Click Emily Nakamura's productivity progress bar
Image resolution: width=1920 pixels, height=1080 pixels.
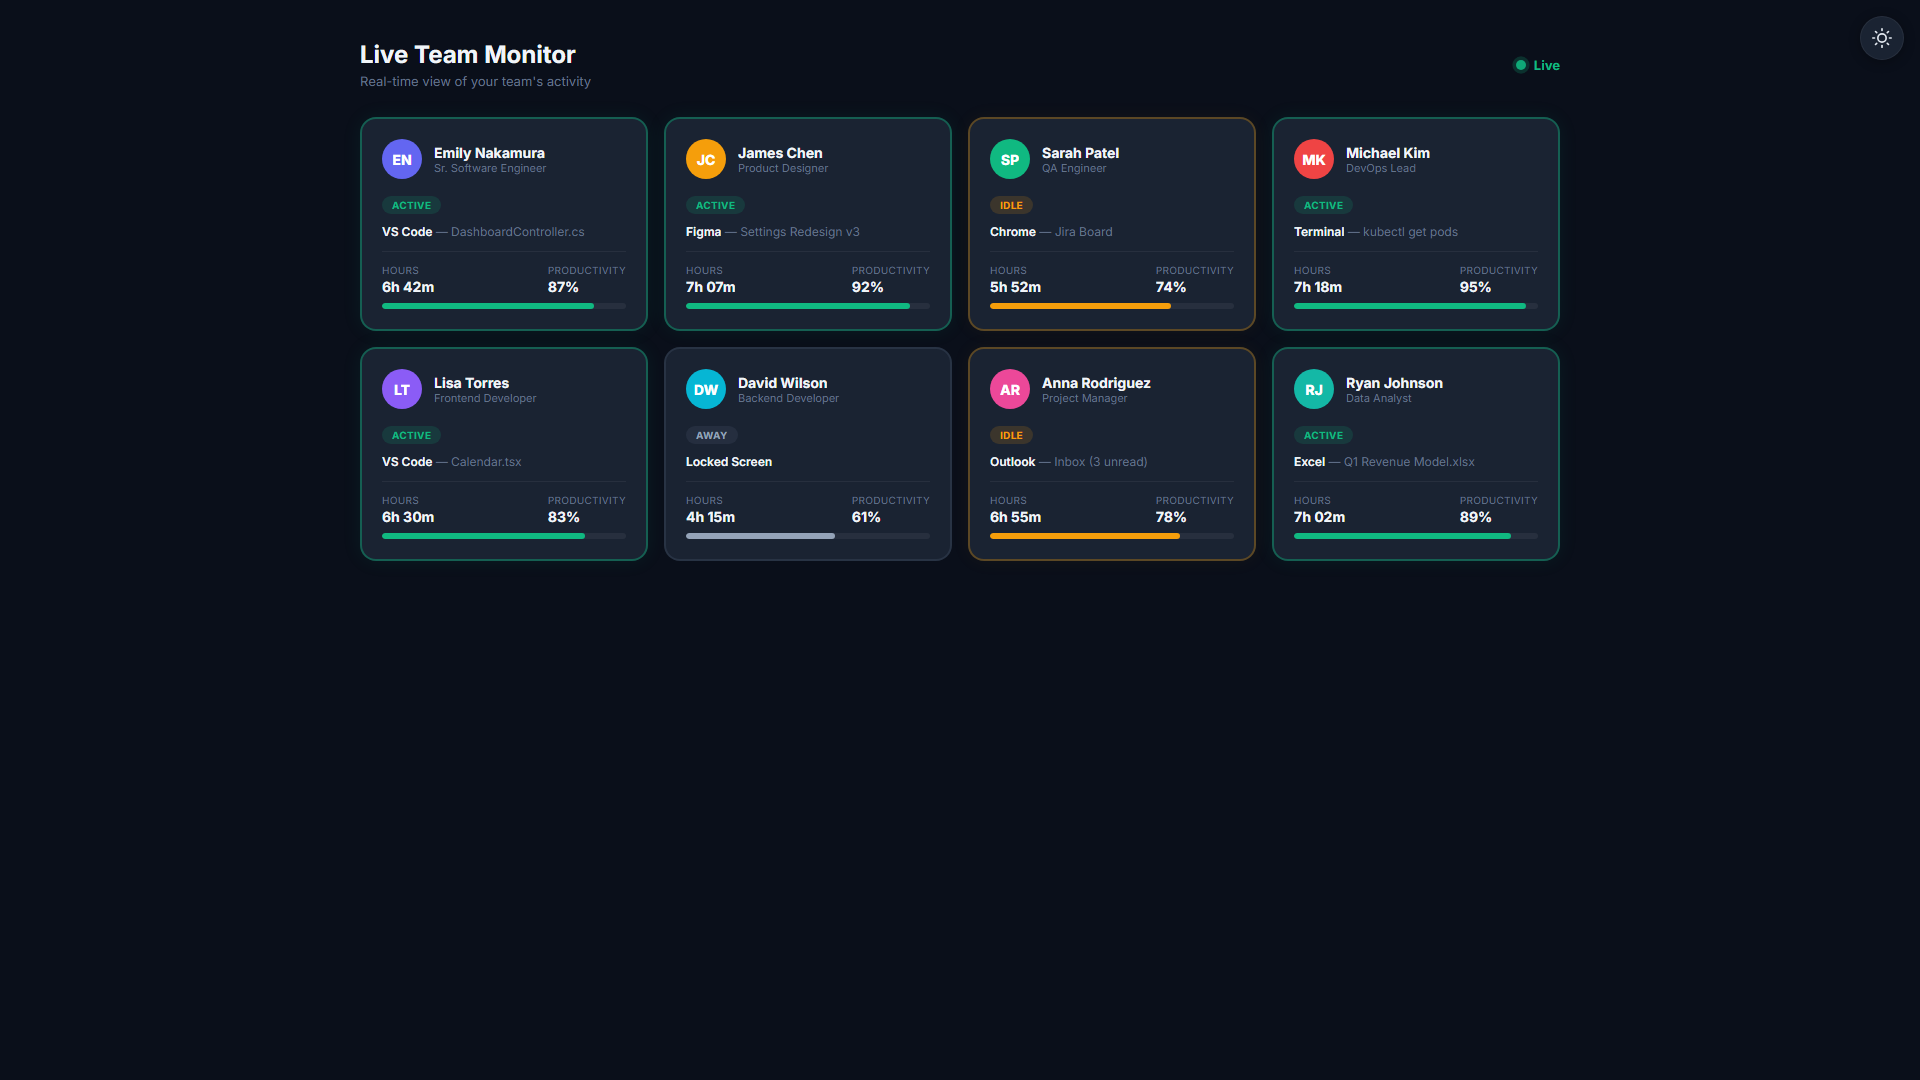tap(504, 306)
